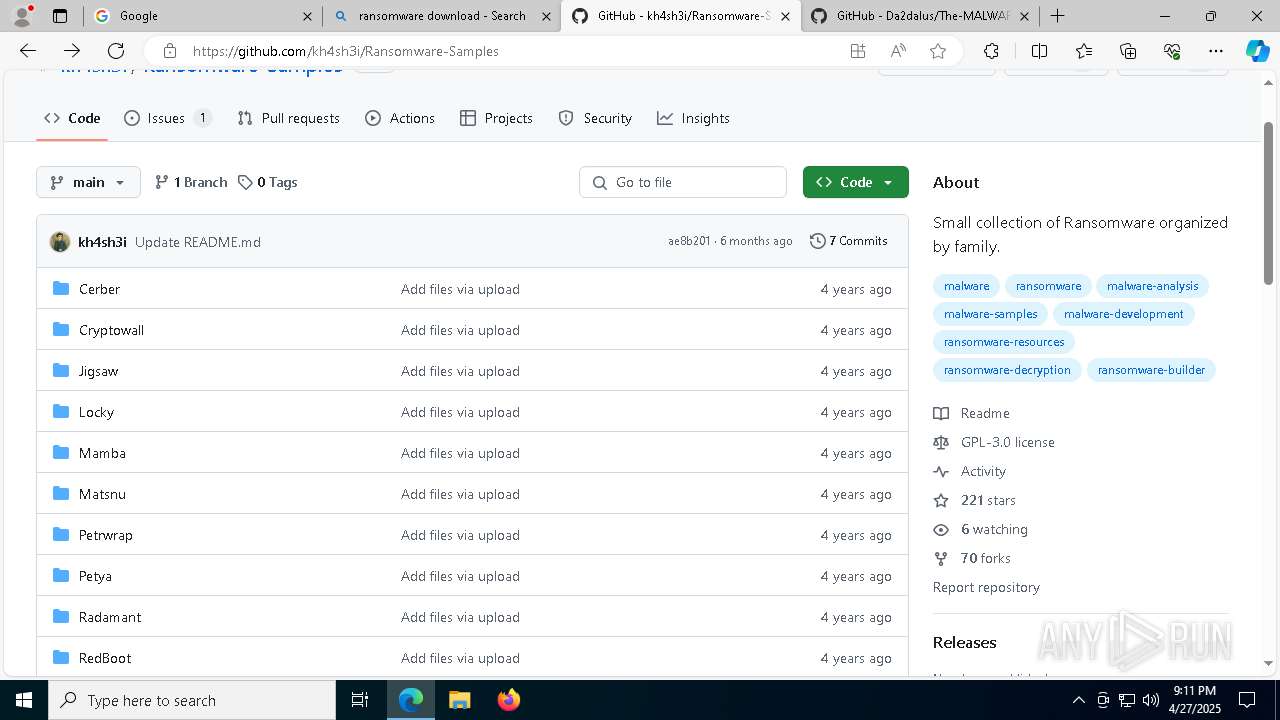Switch to the Google tab

201,16
